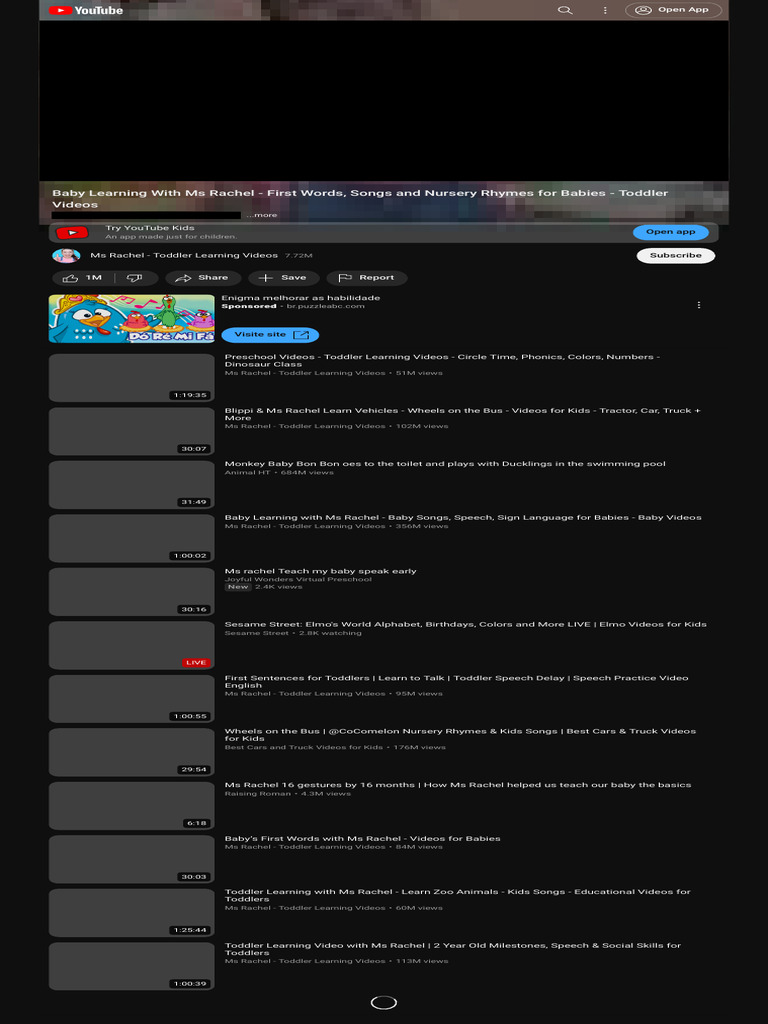Open Sesame Street Elmo's World LIVE thumbnail

pyautogui.click(x=131, y=645)
